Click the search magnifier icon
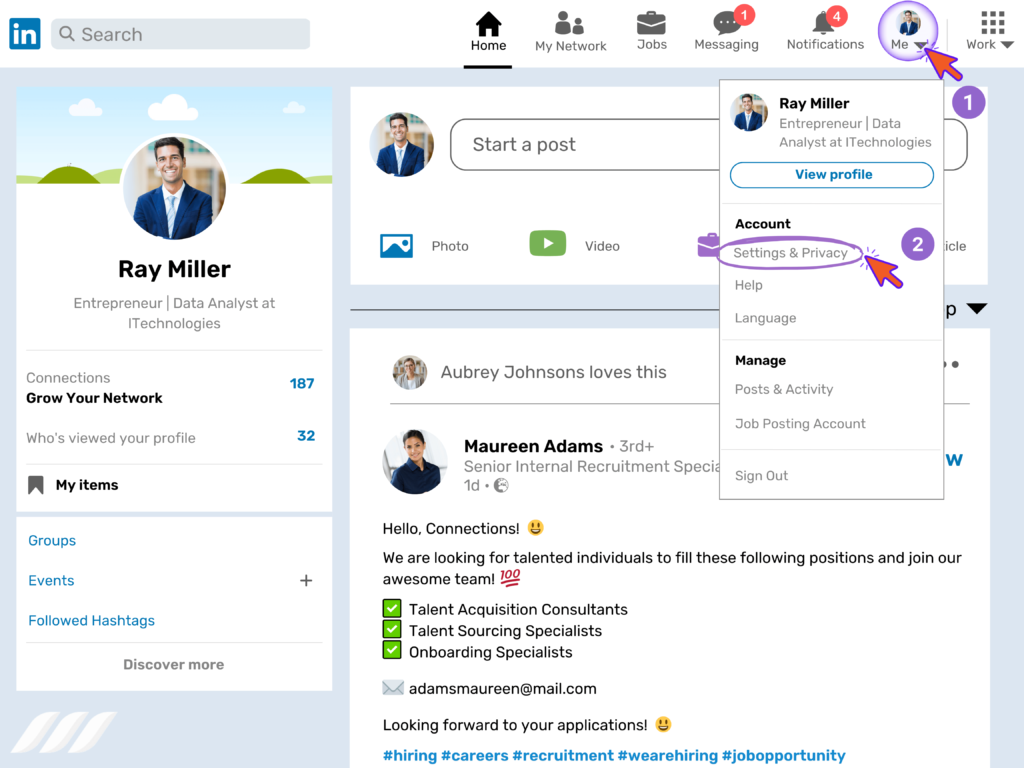The image size is (1024, 768). tap(66, 33)
